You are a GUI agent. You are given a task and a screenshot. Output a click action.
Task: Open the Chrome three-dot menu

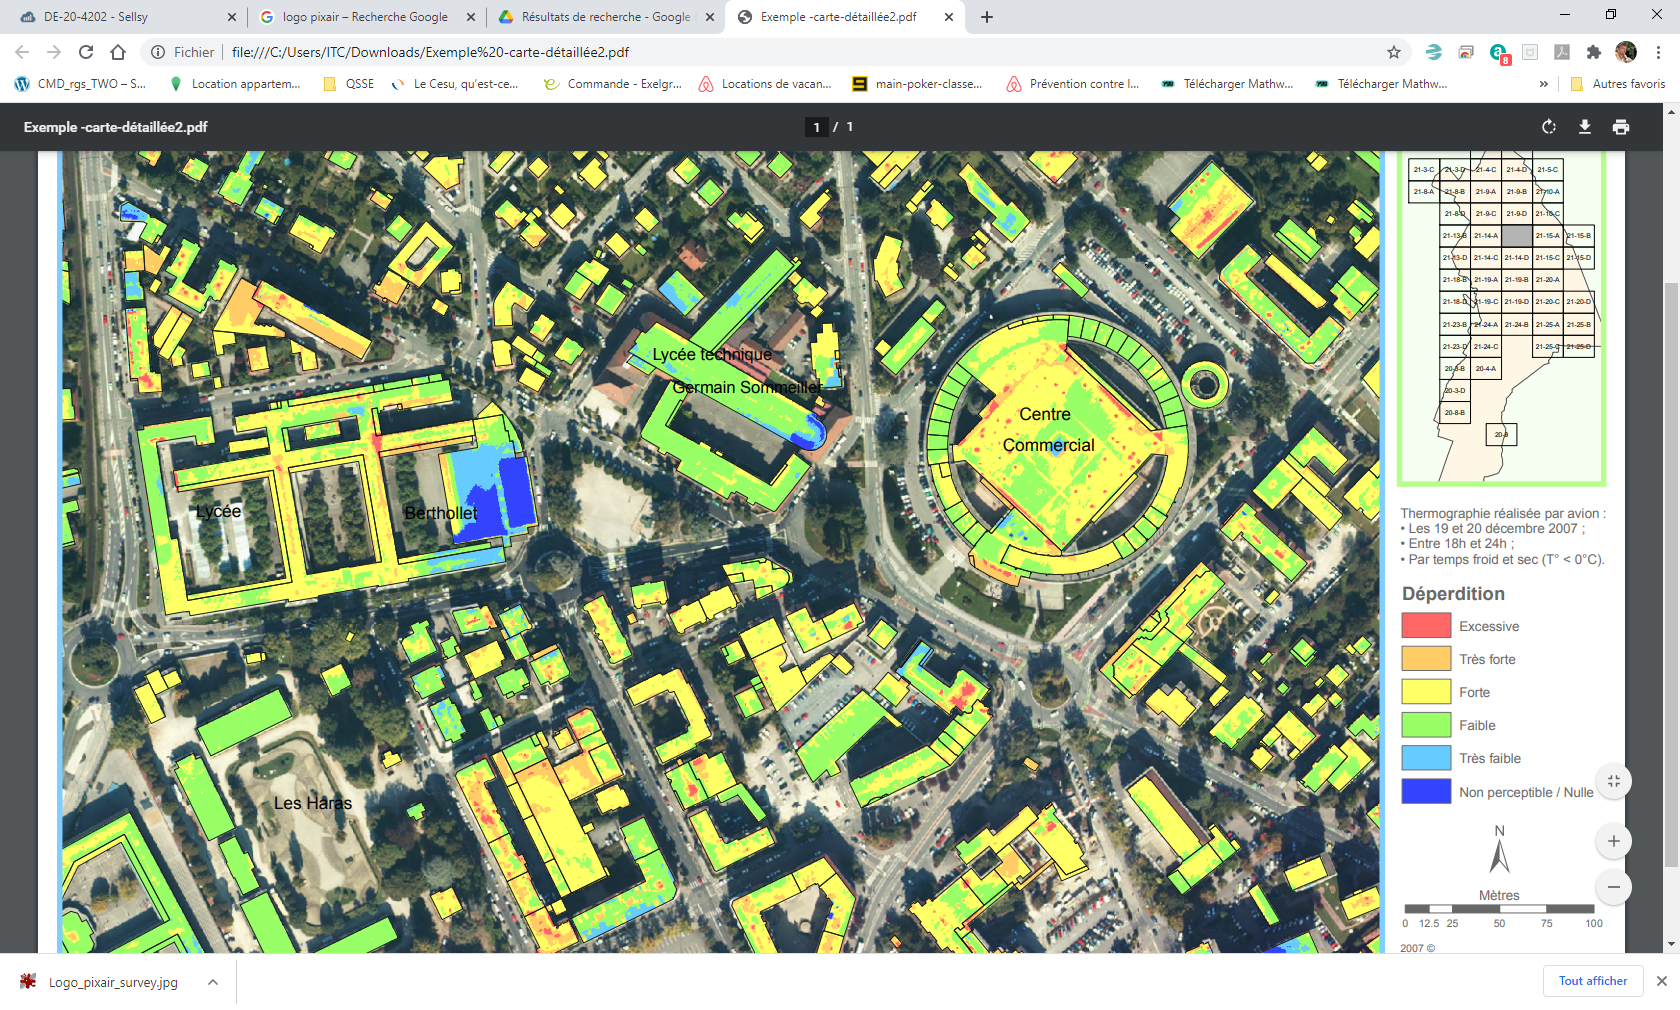(x=1658, y=52)
